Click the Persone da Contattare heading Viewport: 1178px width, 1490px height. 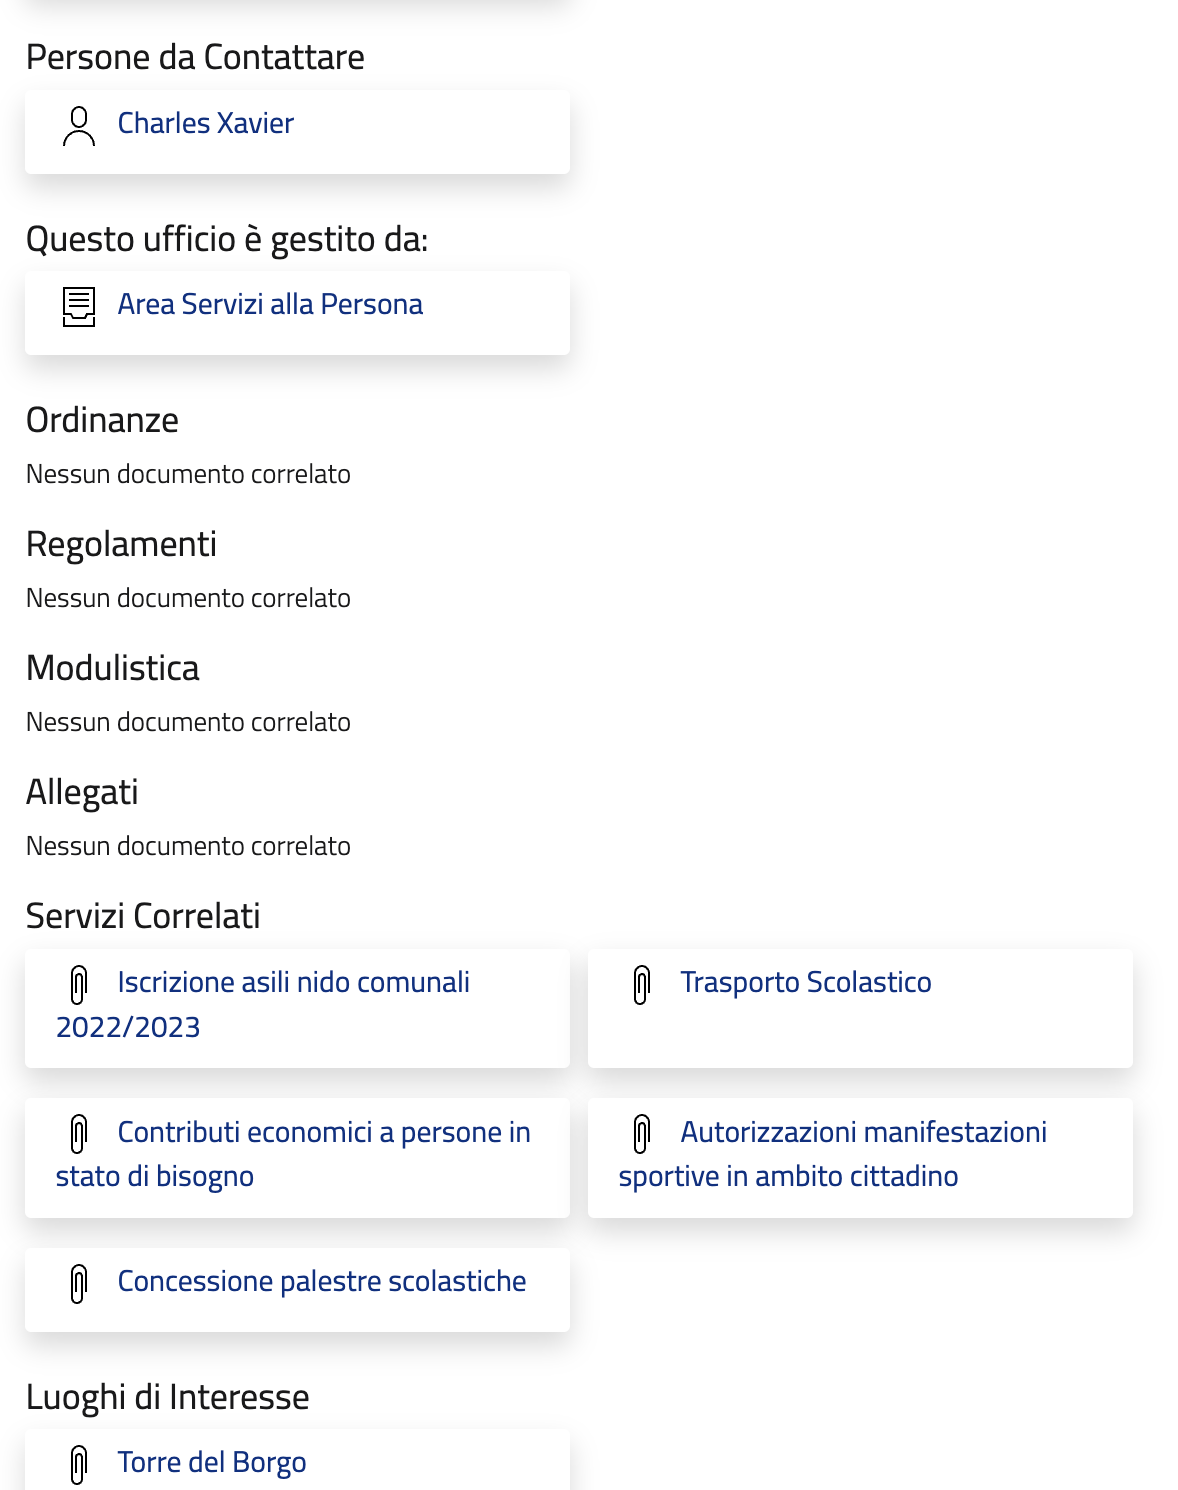tap(195, 58)
